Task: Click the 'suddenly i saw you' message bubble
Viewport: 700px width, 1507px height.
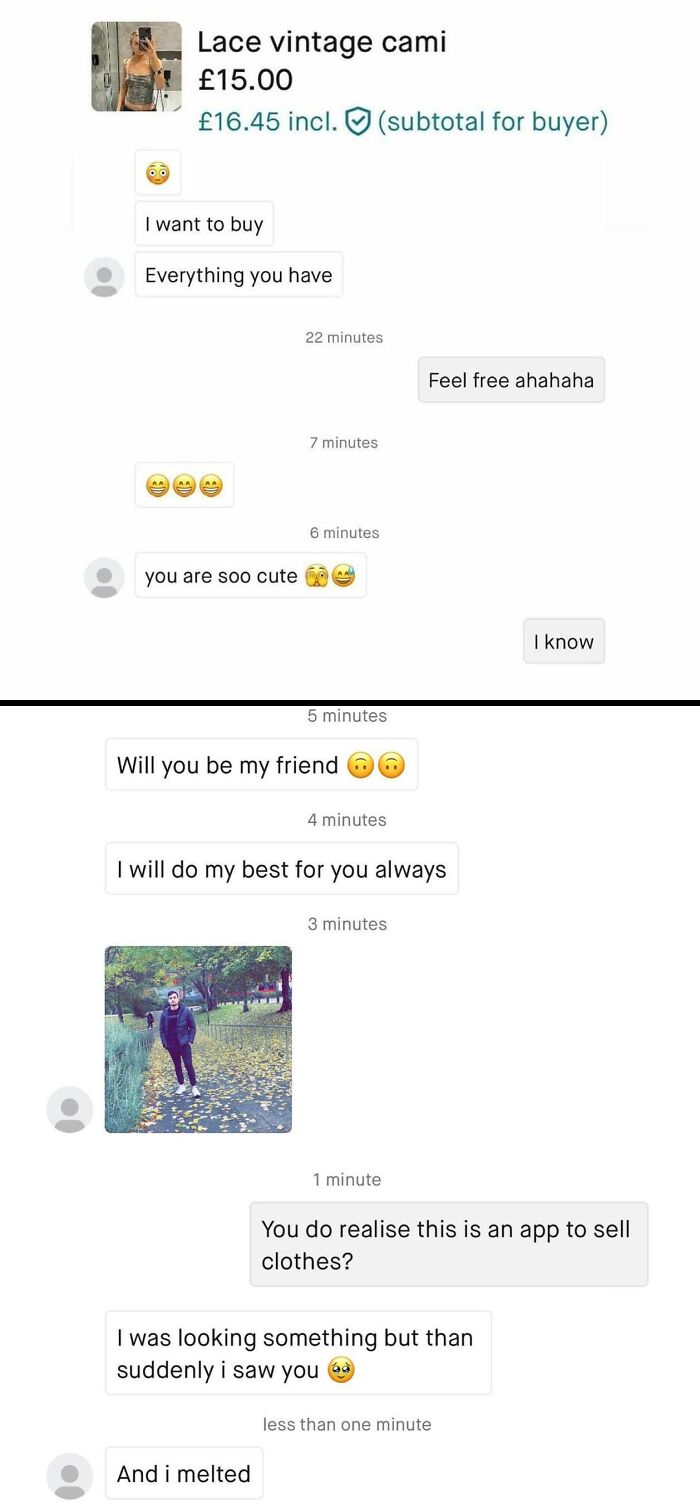Action: coord(298,1353)
